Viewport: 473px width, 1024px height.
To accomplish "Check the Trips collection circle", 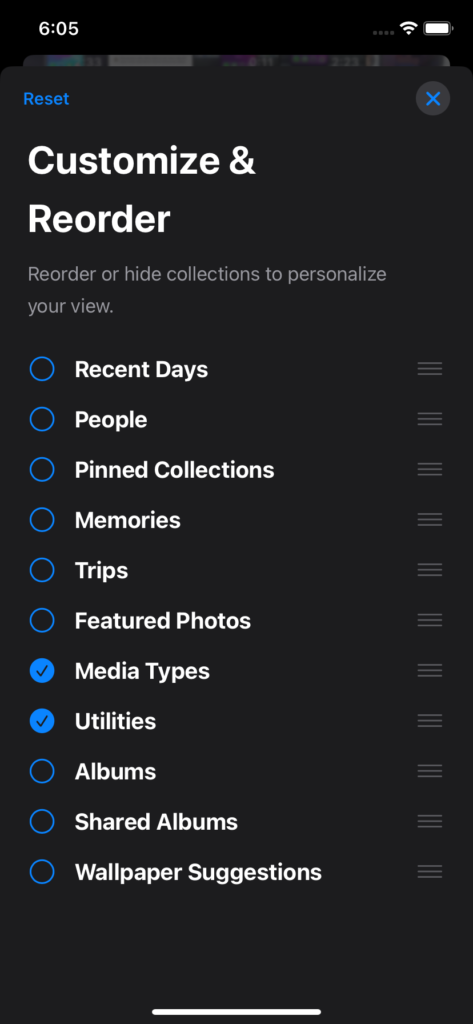I will tap(42, 570).
